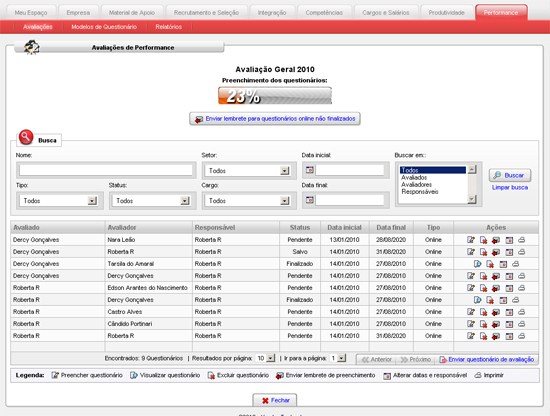Delete questionnaire in Tarsila do Amaral row

point(490,264)
